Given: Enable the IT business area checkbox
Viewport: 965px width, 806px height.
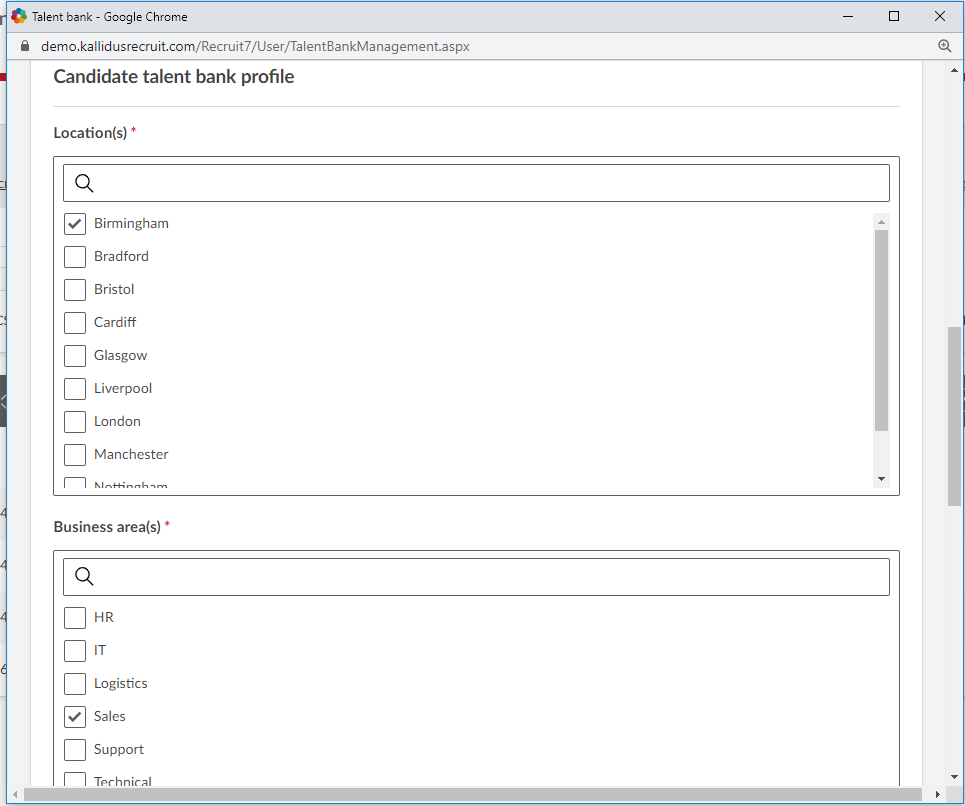Looking at the screenshot, I should tap(75, 651).
